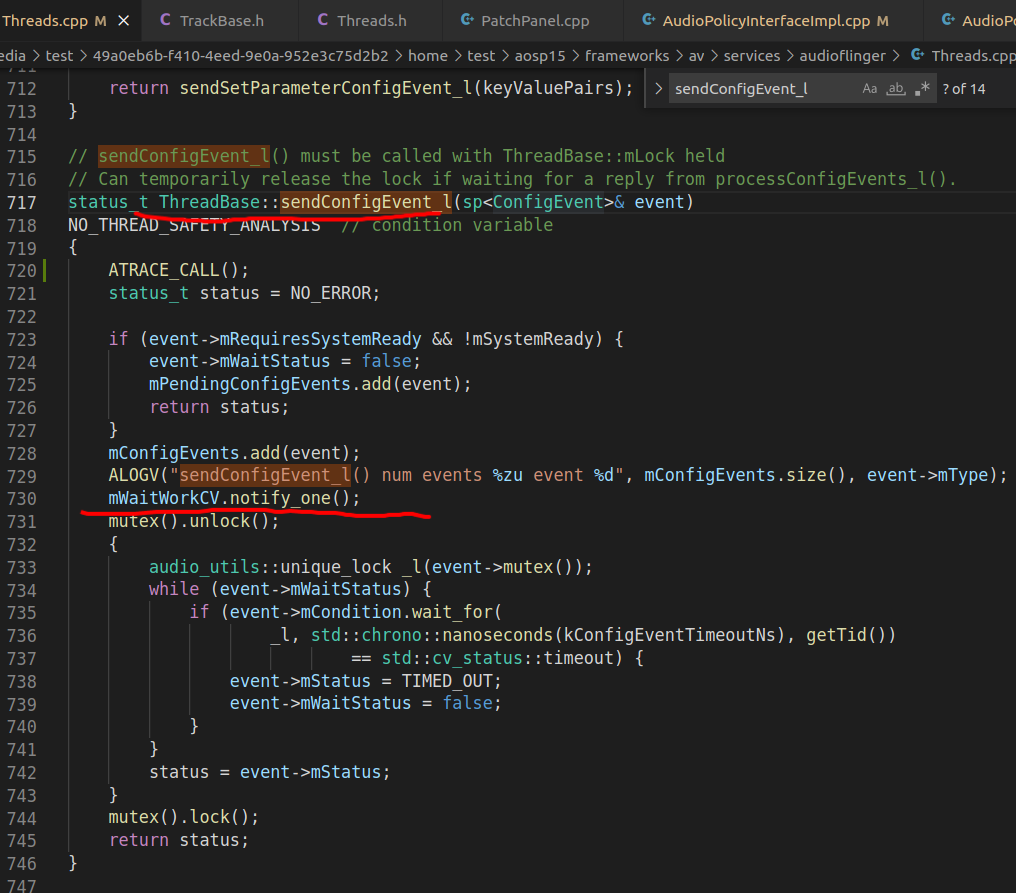This screenshot has height=893, width=1016.
Task: Click 'ALOGV' on line 729
Action: click(x=133, y=475)
